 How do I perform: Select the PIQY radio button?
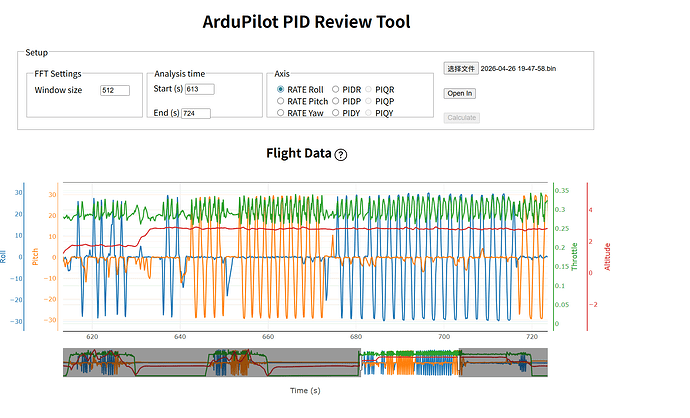click(x=368, y=113)
